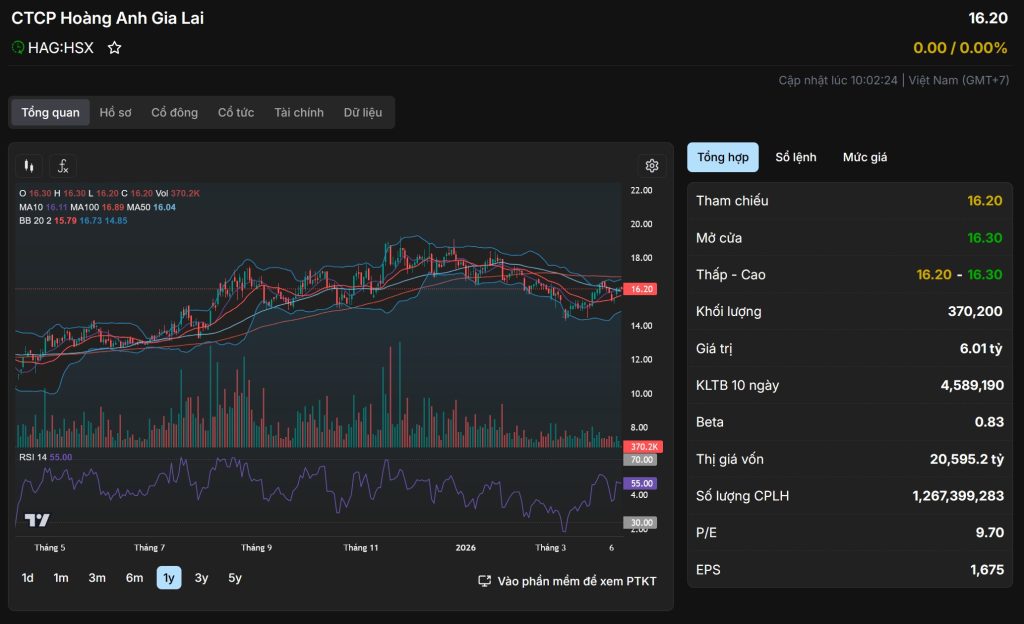This screenshot has width=1024, height=624.
Task: Click the green HAG:HSX status icon
Action: tap(18, 47)
